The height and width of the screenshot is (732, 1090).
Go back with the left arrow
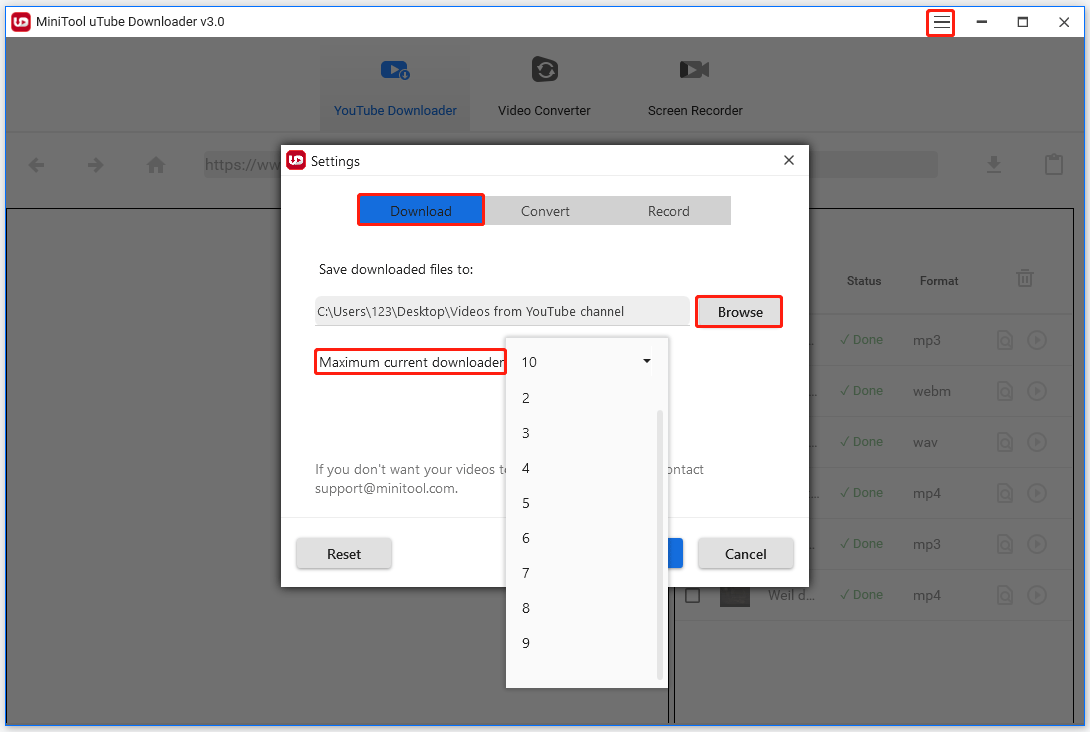[x=36, y=165]
